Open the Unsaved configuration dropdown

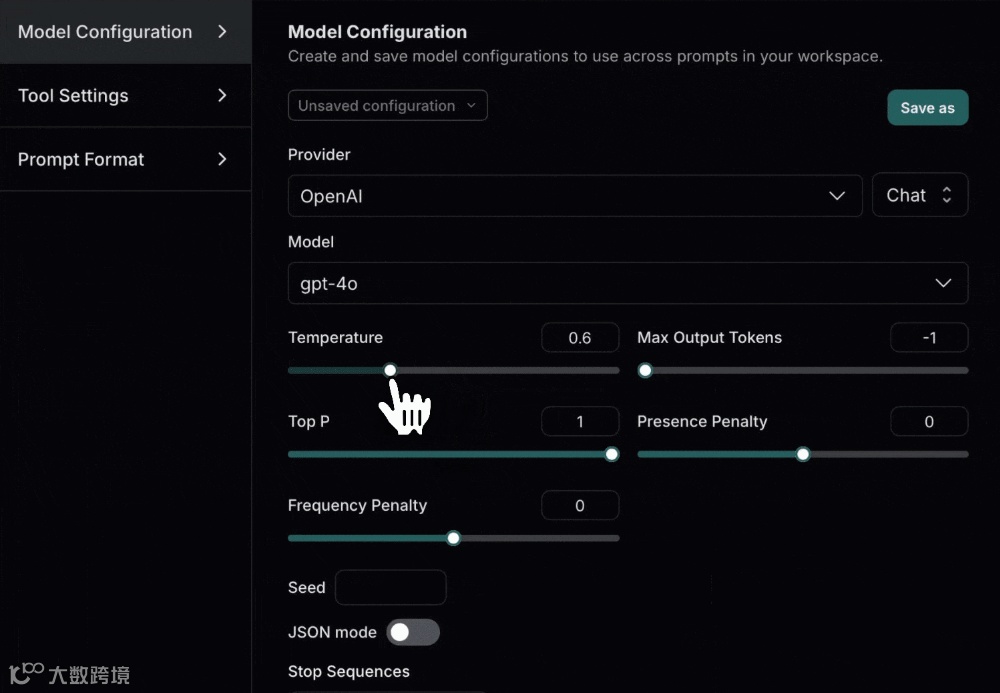click(387, 106)
